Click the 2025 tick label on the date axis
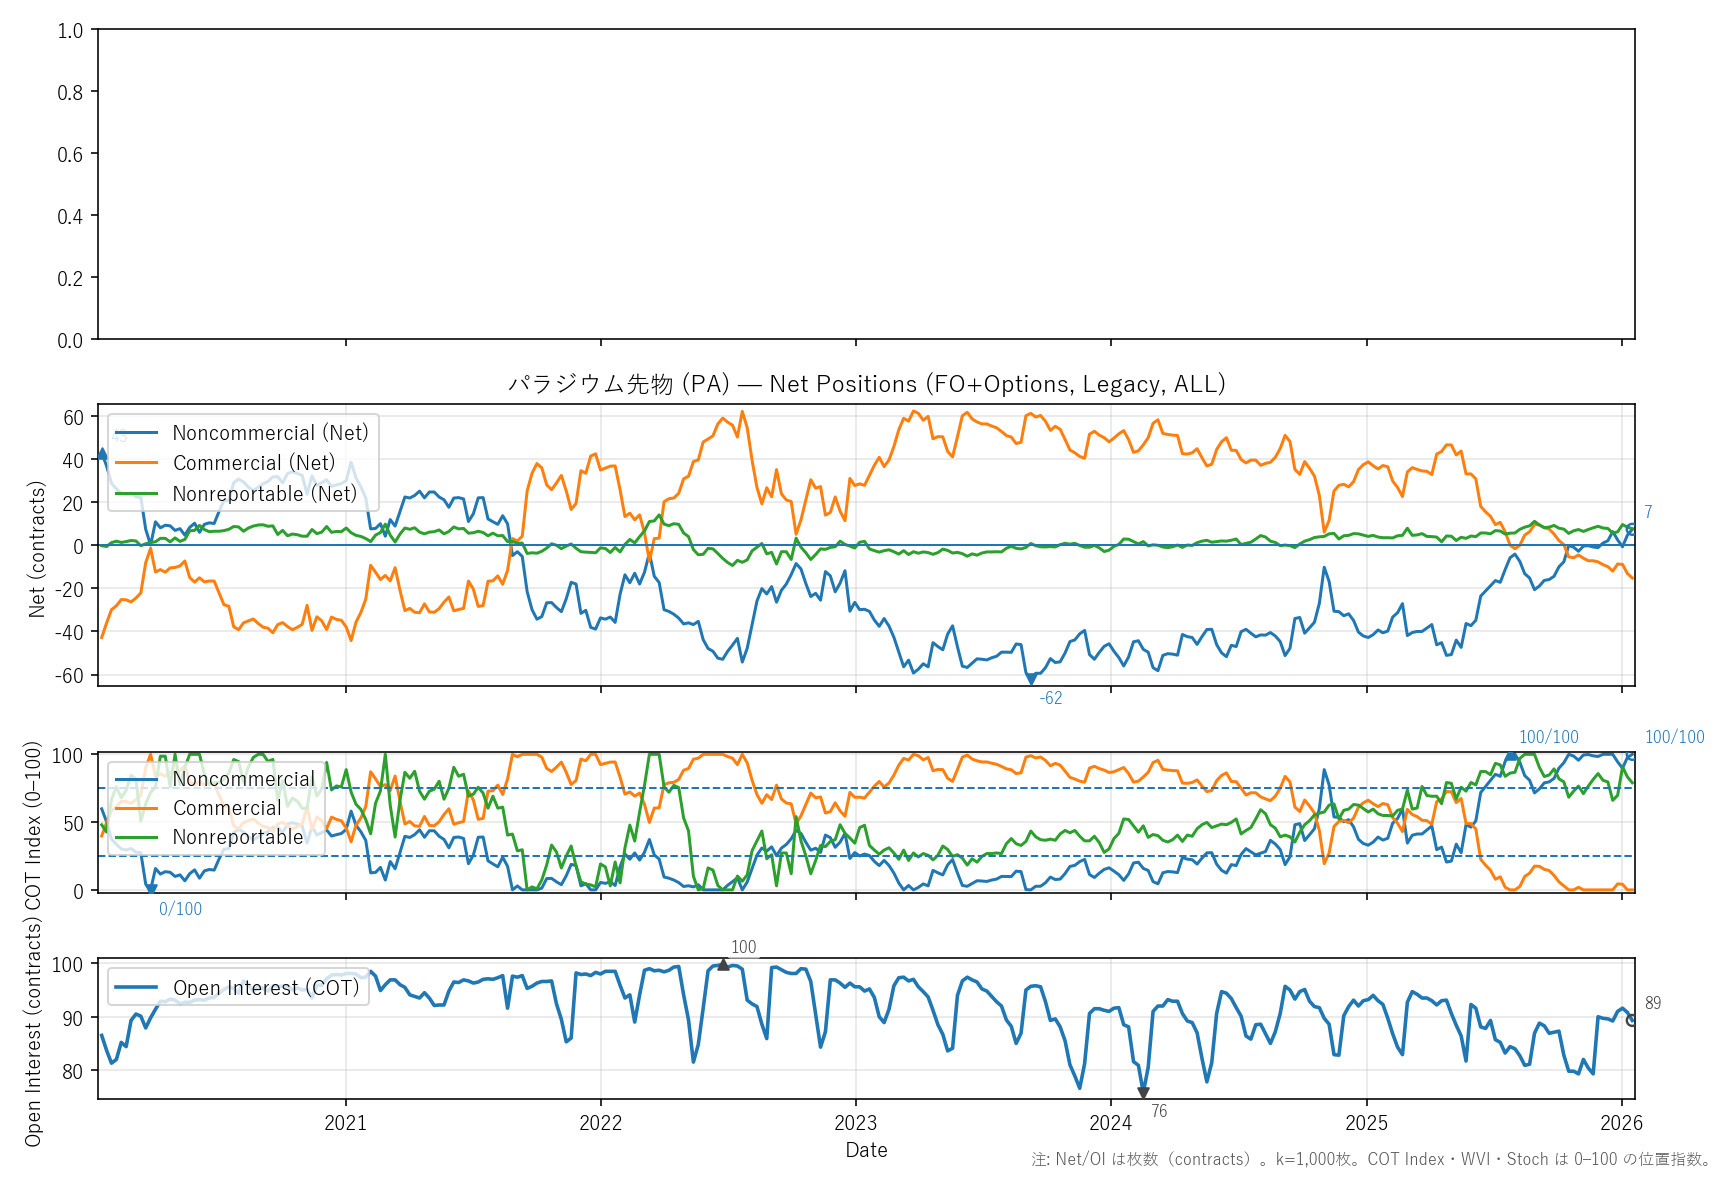Screen dimensions: 1728x1180 point(1366,1123)
